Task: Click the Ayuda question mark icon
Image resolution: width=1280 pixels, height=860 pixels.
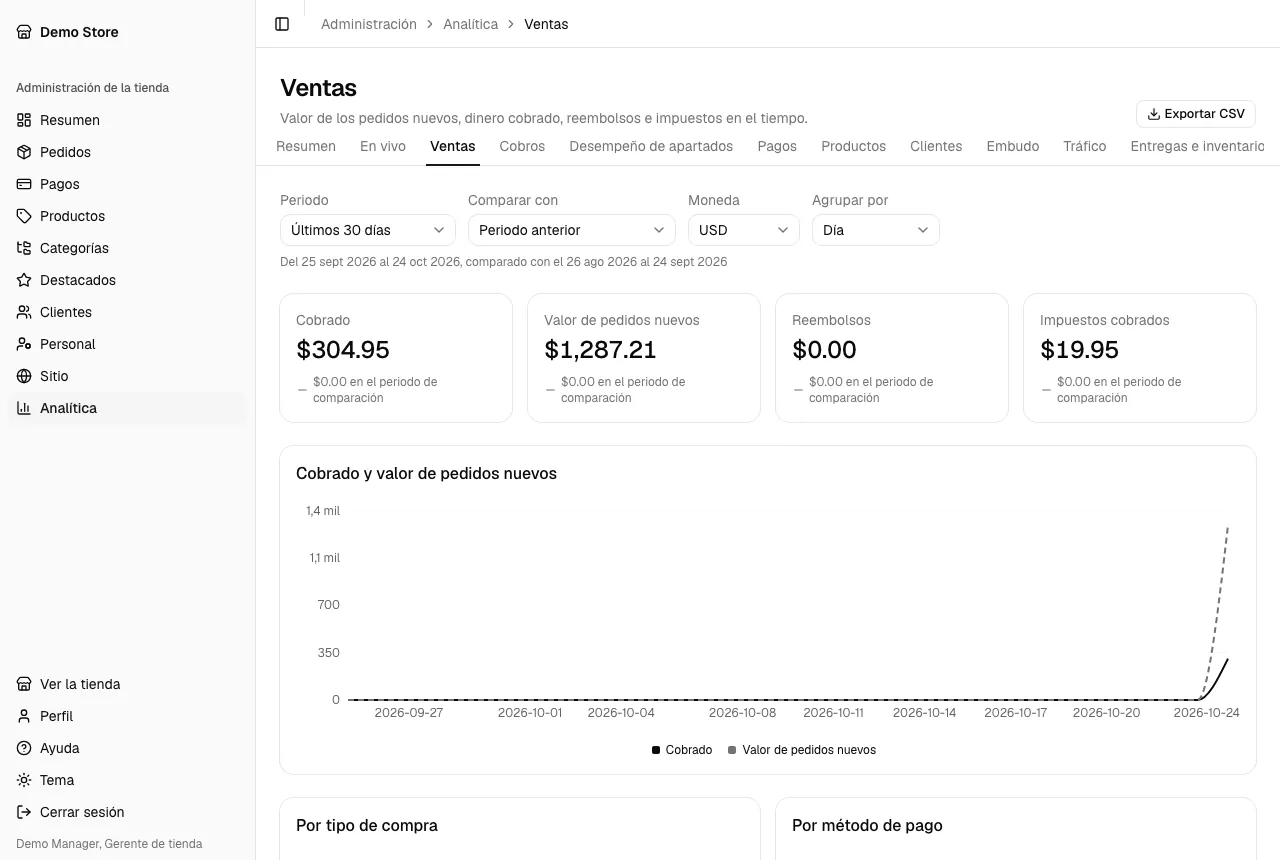Action: point(24,748)
